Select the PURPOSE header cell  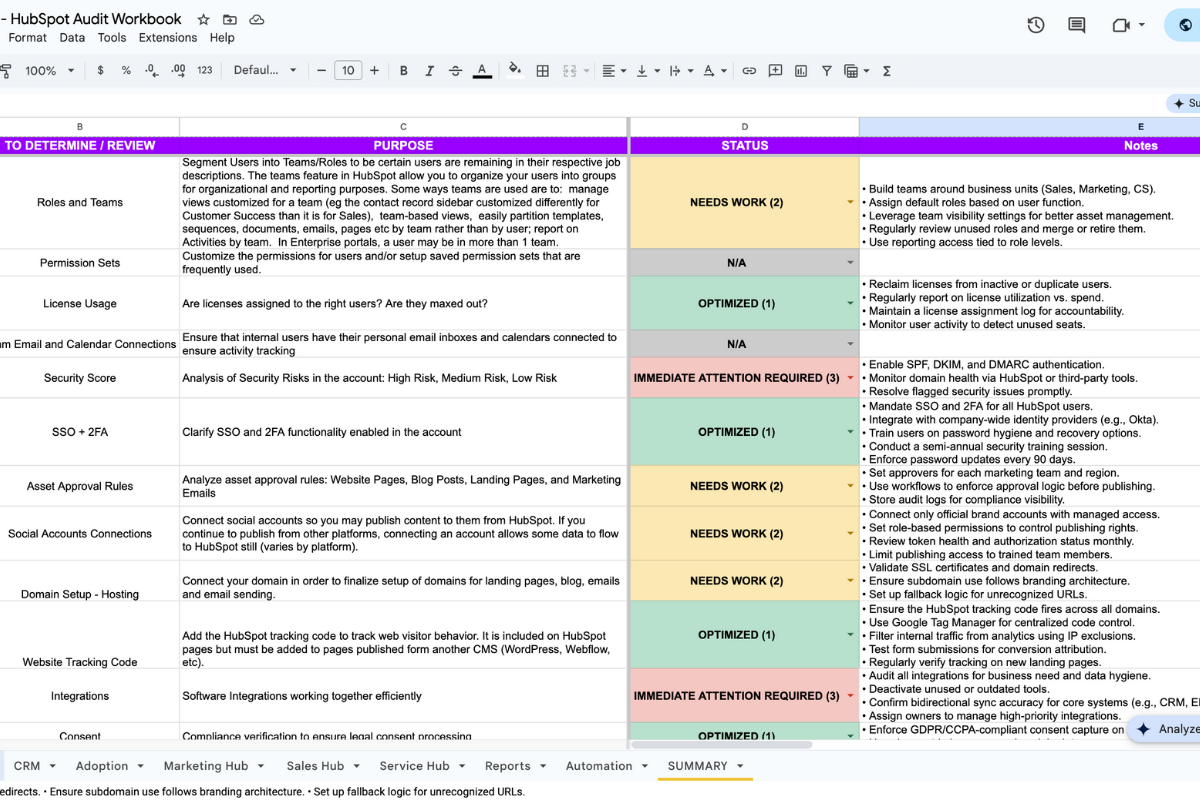pos(403,146)
